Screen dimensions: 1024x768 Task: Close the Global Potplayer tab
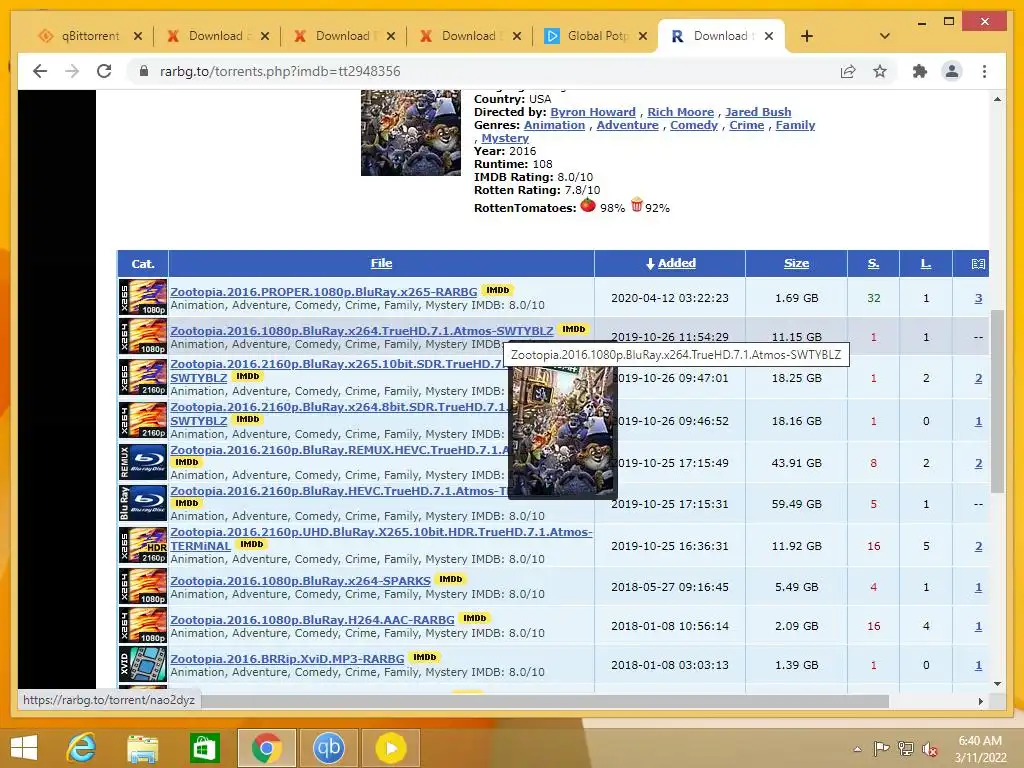click(643, 36)
